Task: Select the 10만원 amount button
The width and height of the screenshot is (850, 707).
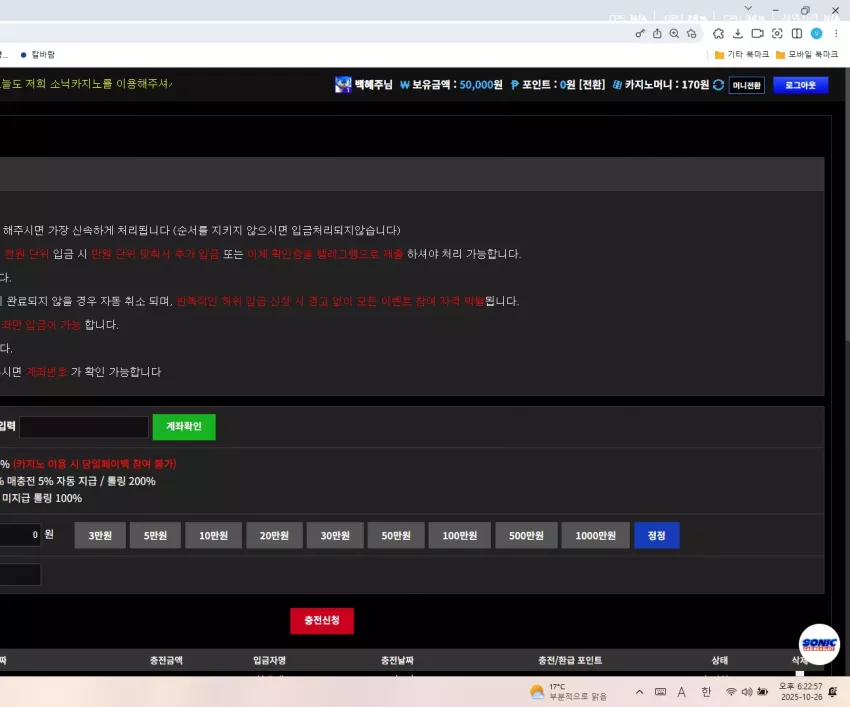Action: click(214, 536)
